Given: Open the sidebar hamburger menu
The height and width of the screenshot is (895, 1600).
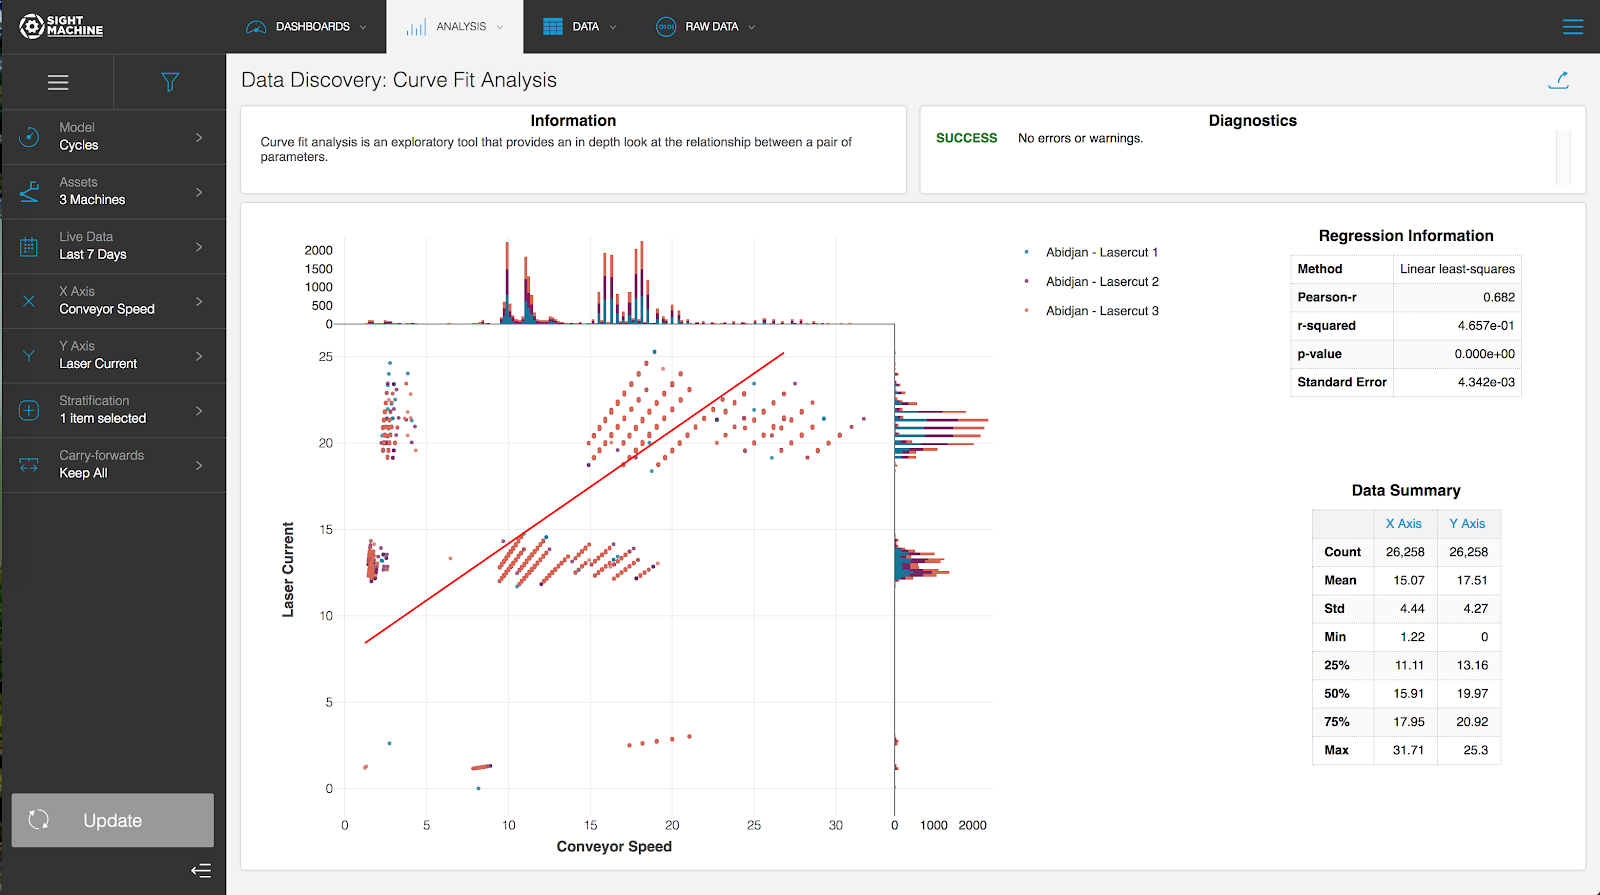Looking at the screenshot, I should click(58, 82).
